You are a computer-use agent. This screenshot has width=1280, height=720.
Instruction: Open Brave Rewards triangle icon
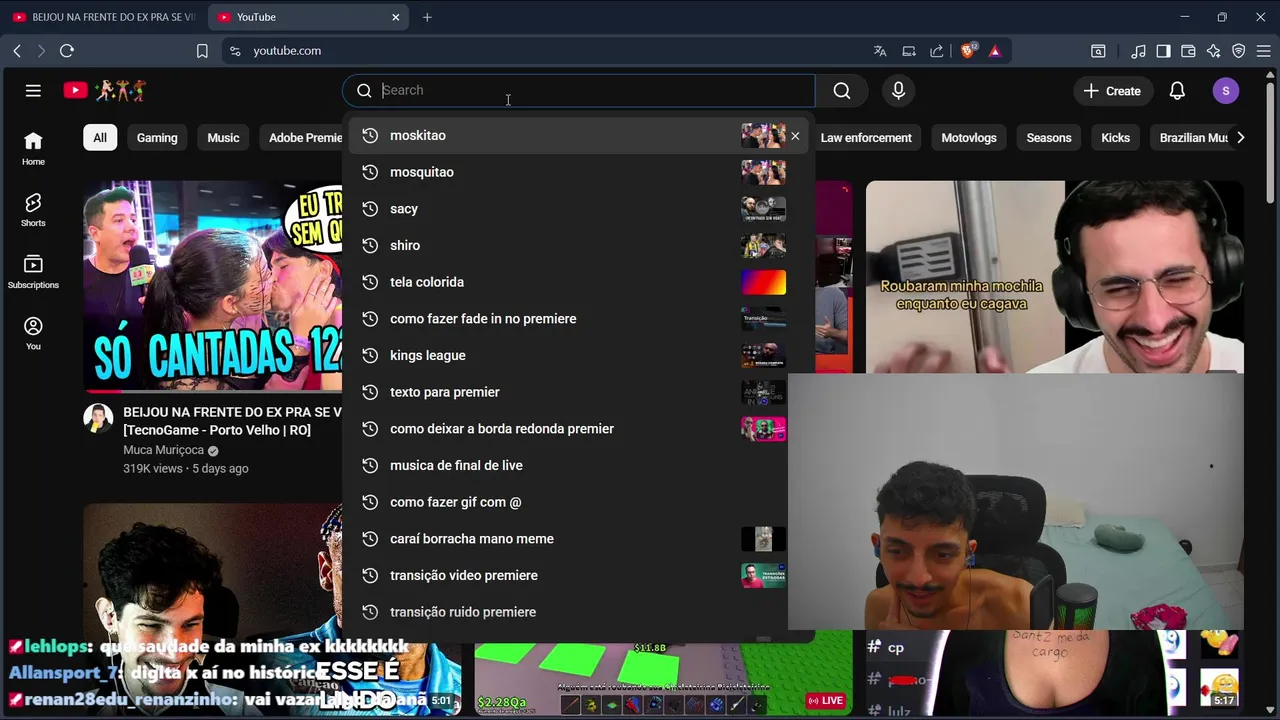[995, 51]
